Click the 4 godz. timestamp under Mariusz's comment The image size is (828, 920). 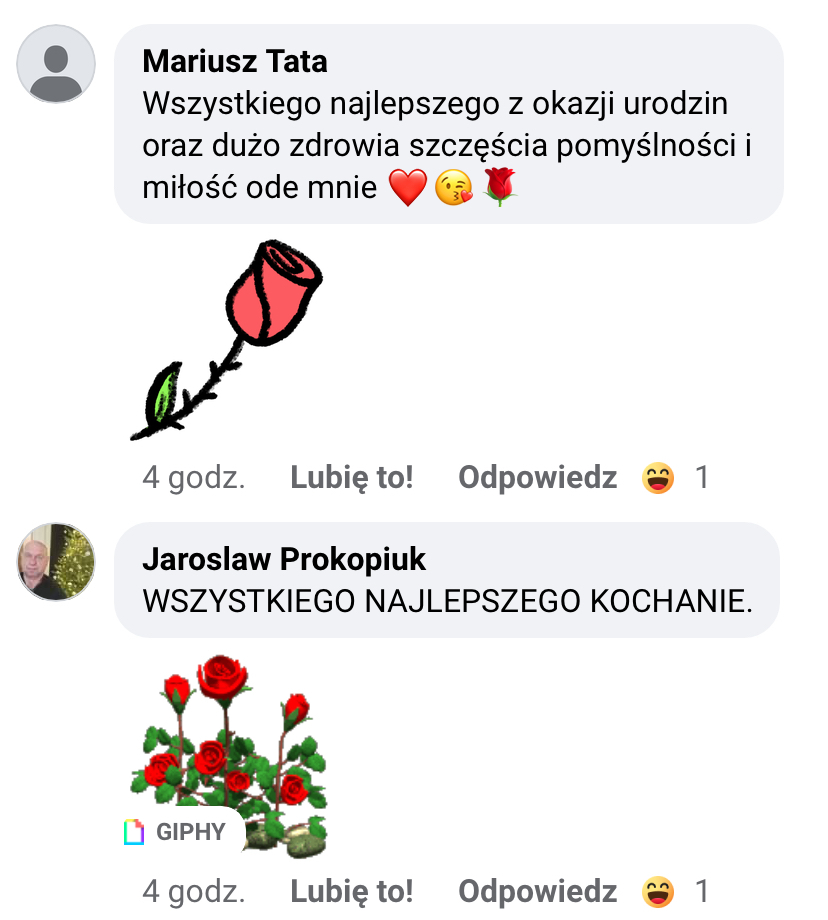click(194, 478)
